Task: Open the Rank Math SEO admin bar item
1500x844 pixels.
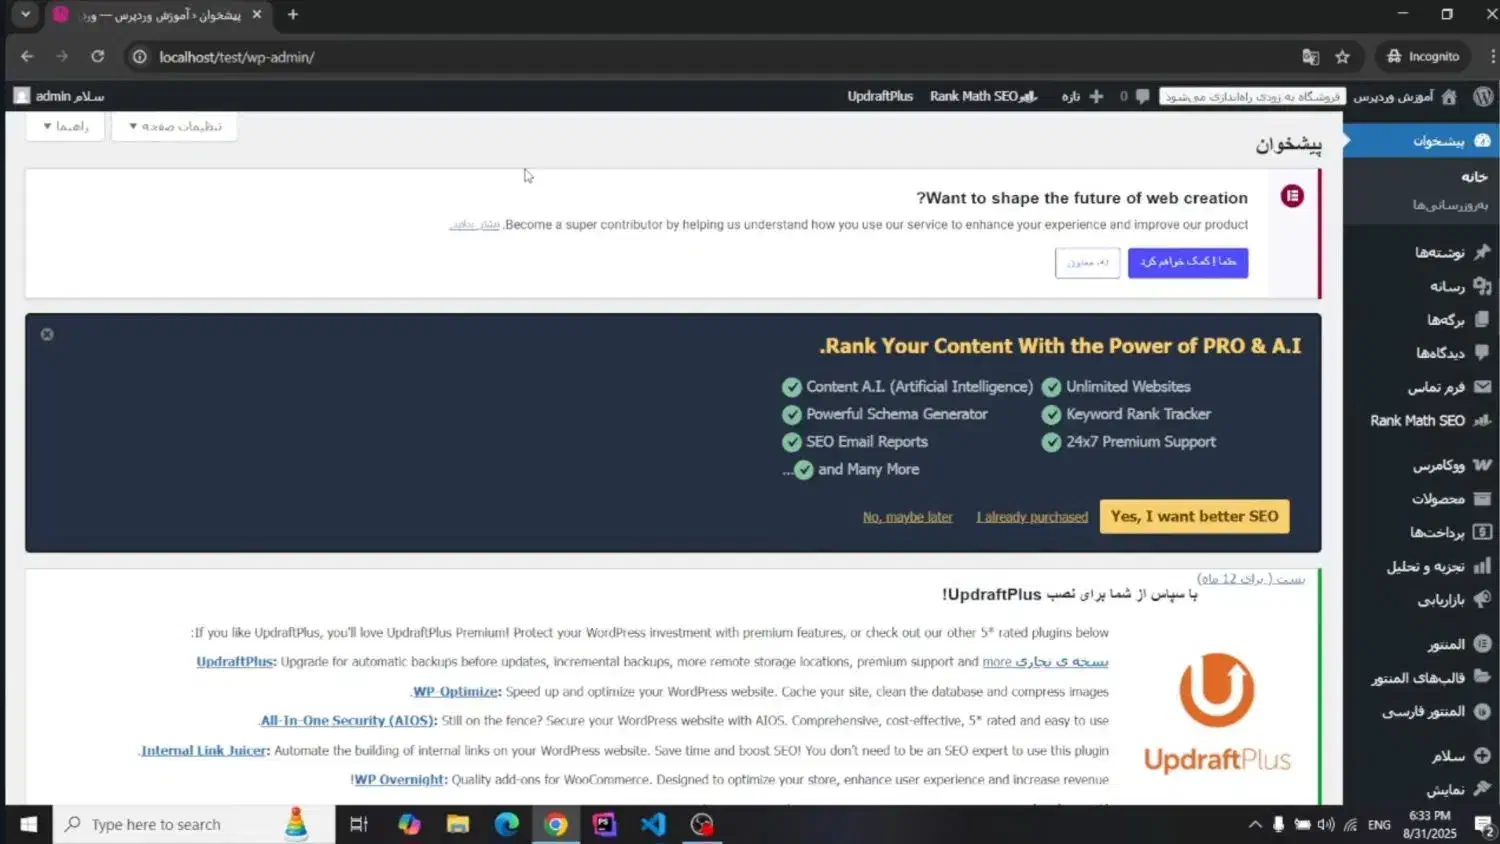Action: tap(984, 96)
